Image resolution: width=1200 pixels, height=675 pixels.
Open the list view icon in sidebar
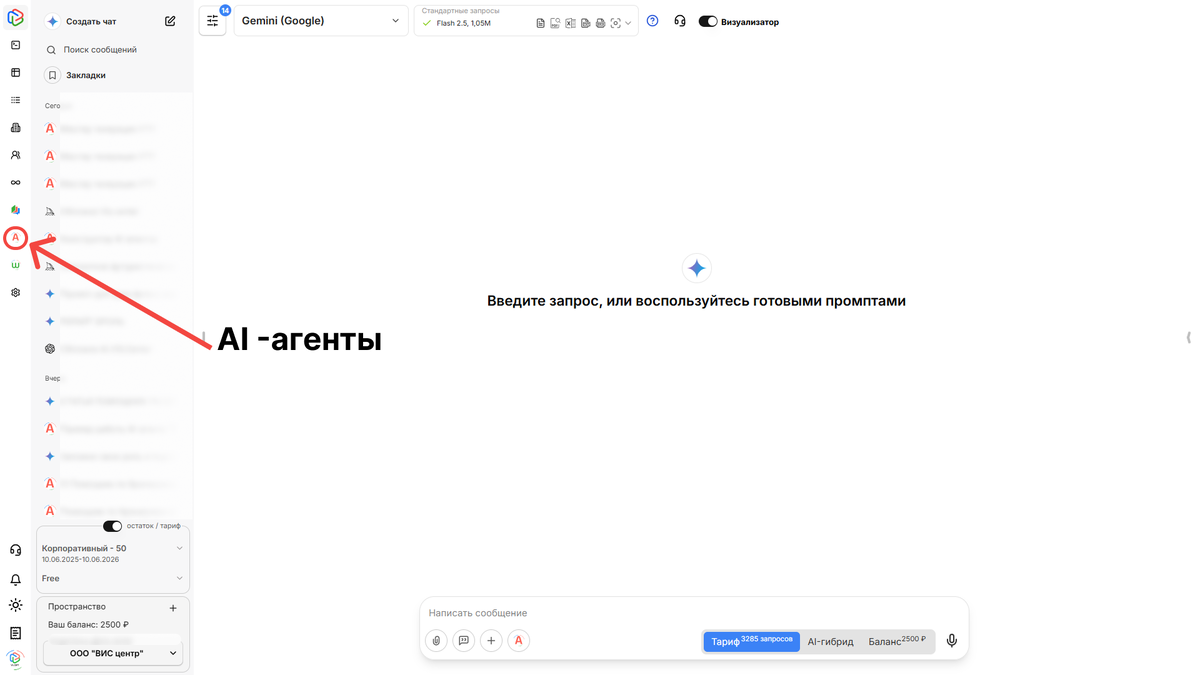(x=15, y=100)
